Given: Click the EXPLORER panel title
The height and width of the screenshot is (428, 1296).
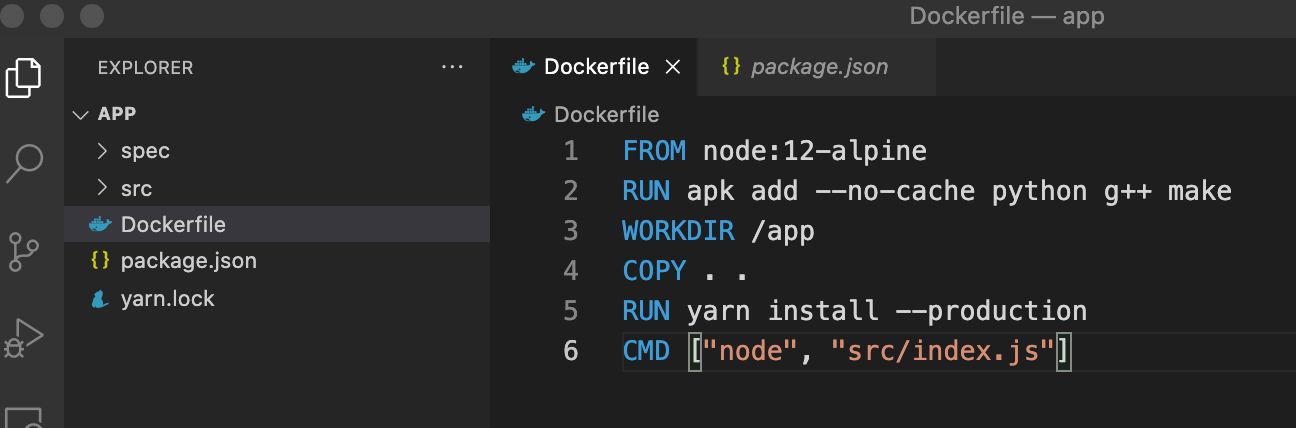Looking at the screenshot, I should [x=145, y=68].
